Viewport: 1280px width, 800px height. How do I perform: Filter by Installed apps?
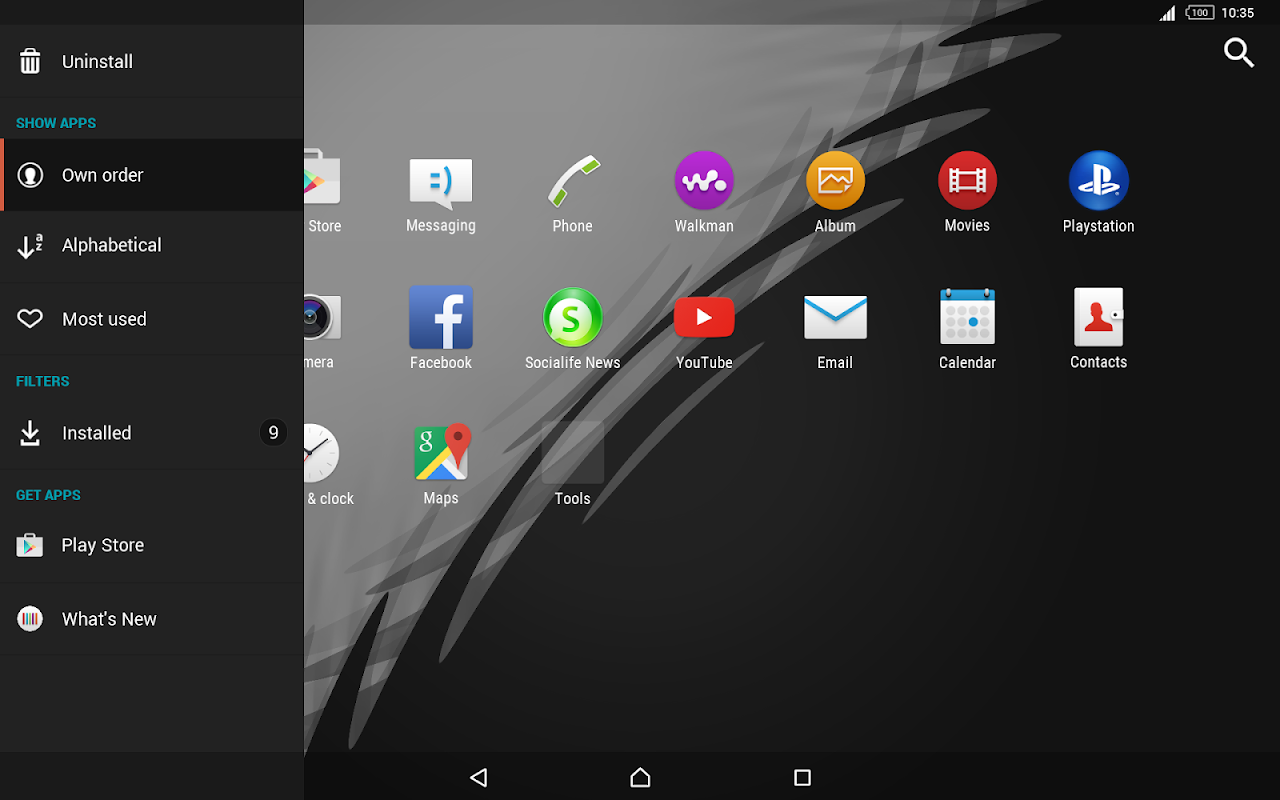click(152, 433)
